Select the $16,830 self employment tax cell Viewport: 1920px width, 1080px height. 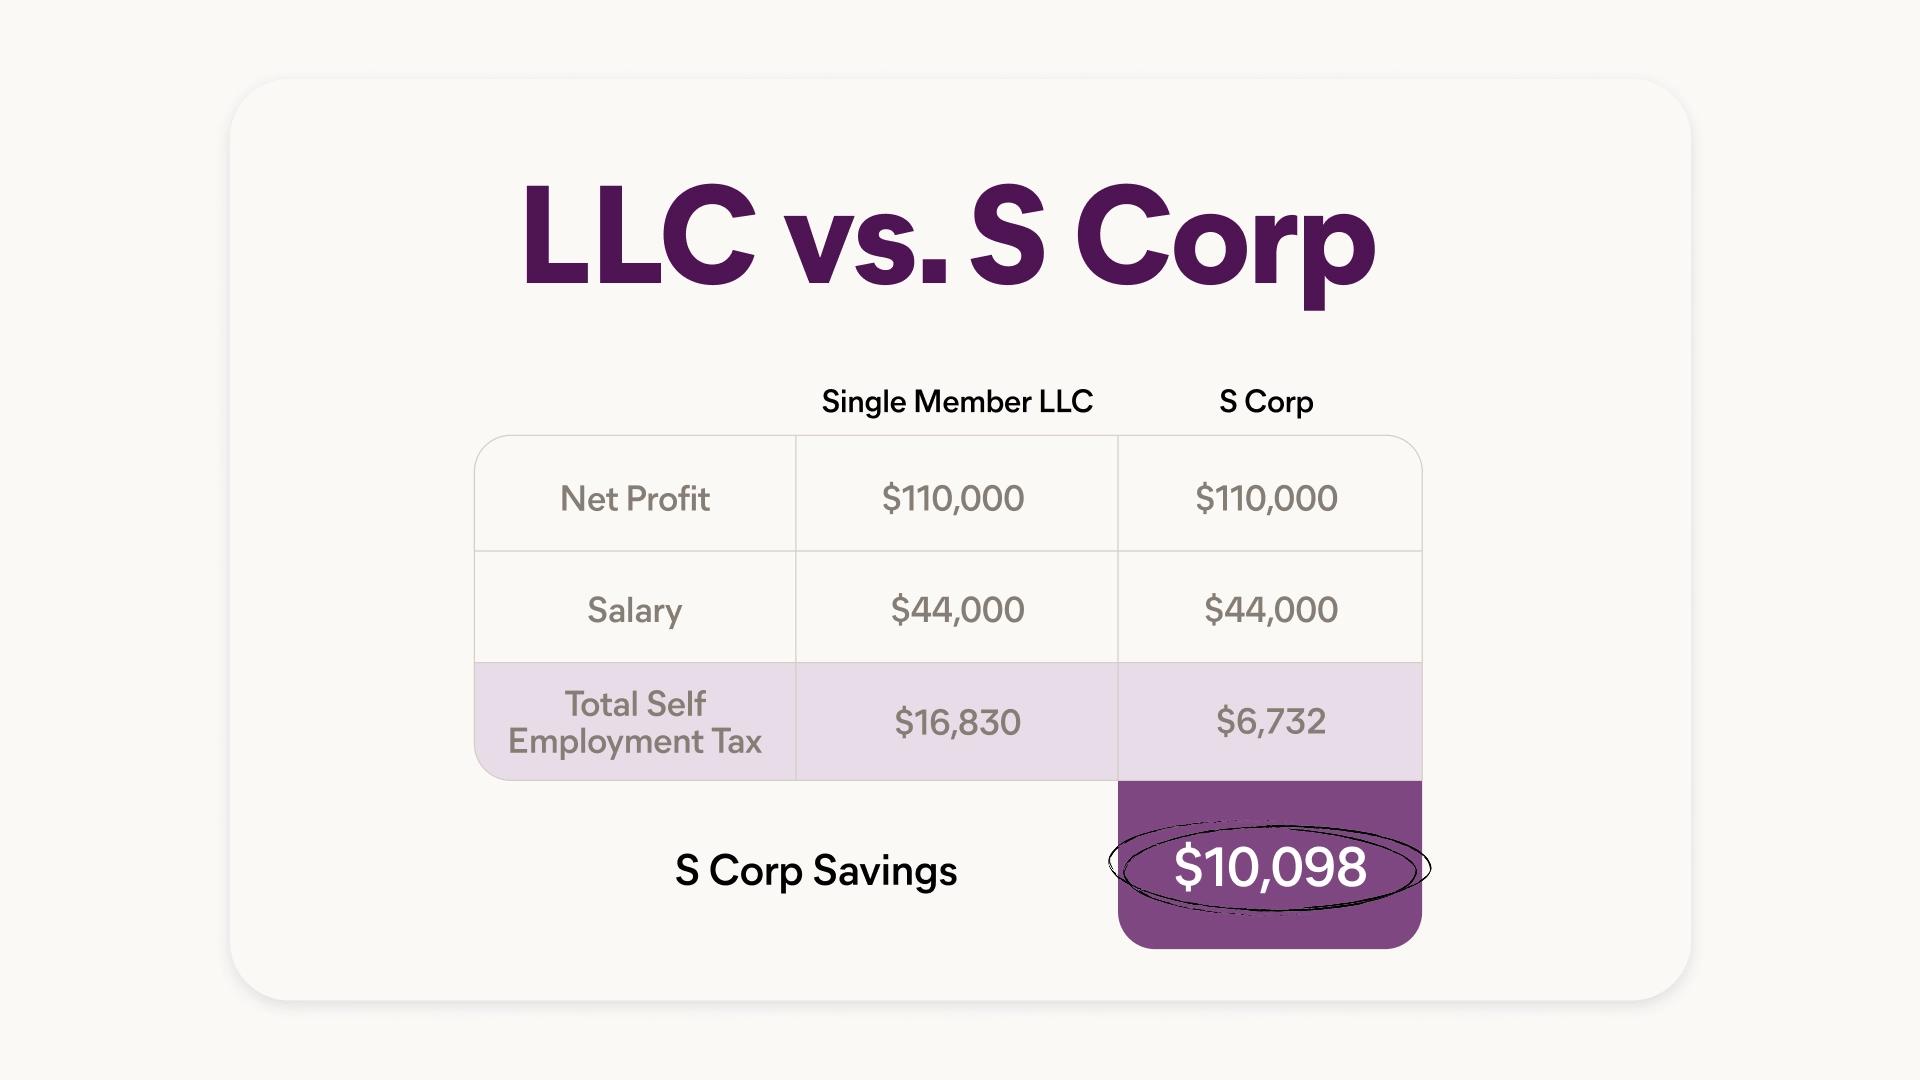[x=957, y=722]
